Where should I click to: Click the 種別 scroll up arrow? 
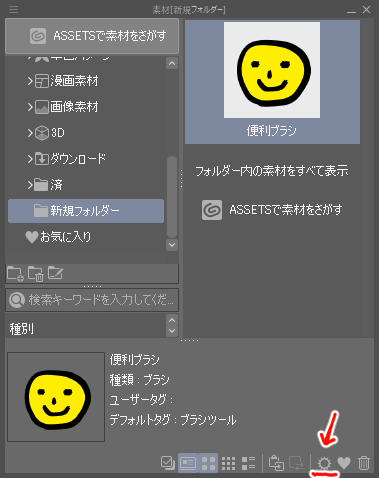(x=172, y=320)
